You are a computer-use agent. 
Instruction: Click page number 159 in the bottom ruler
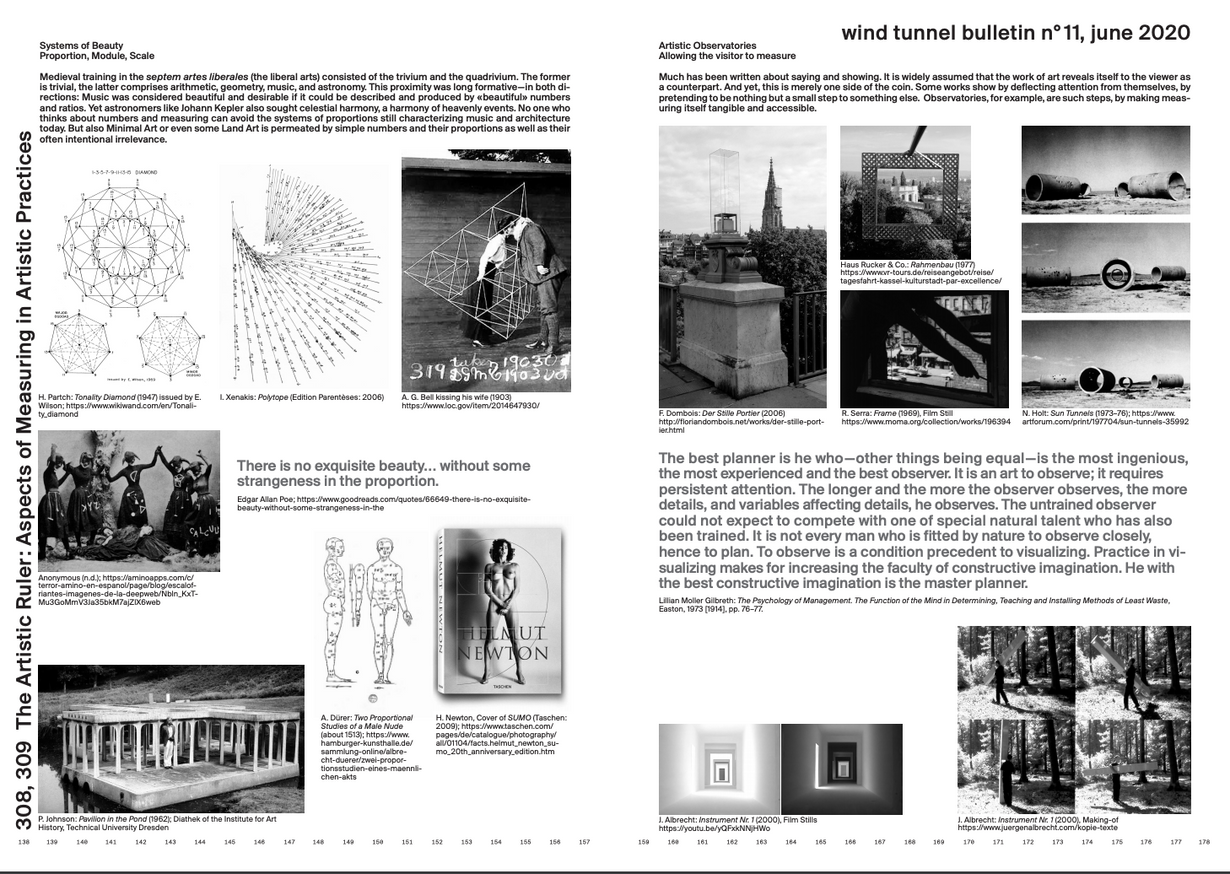pos(643,843)
